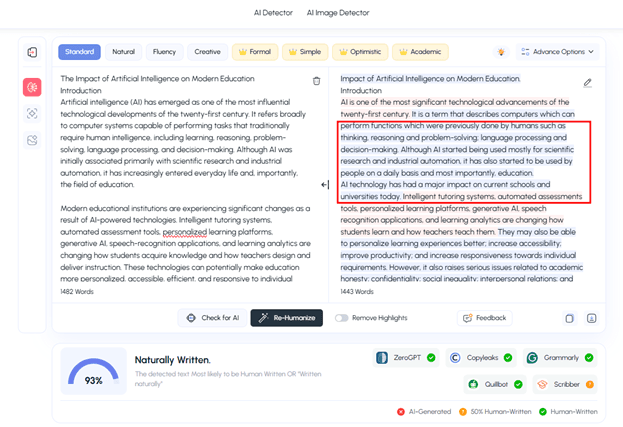623x427 pixels.
Task: Click the Grammarly detector badge
Action: click(560, 357)
